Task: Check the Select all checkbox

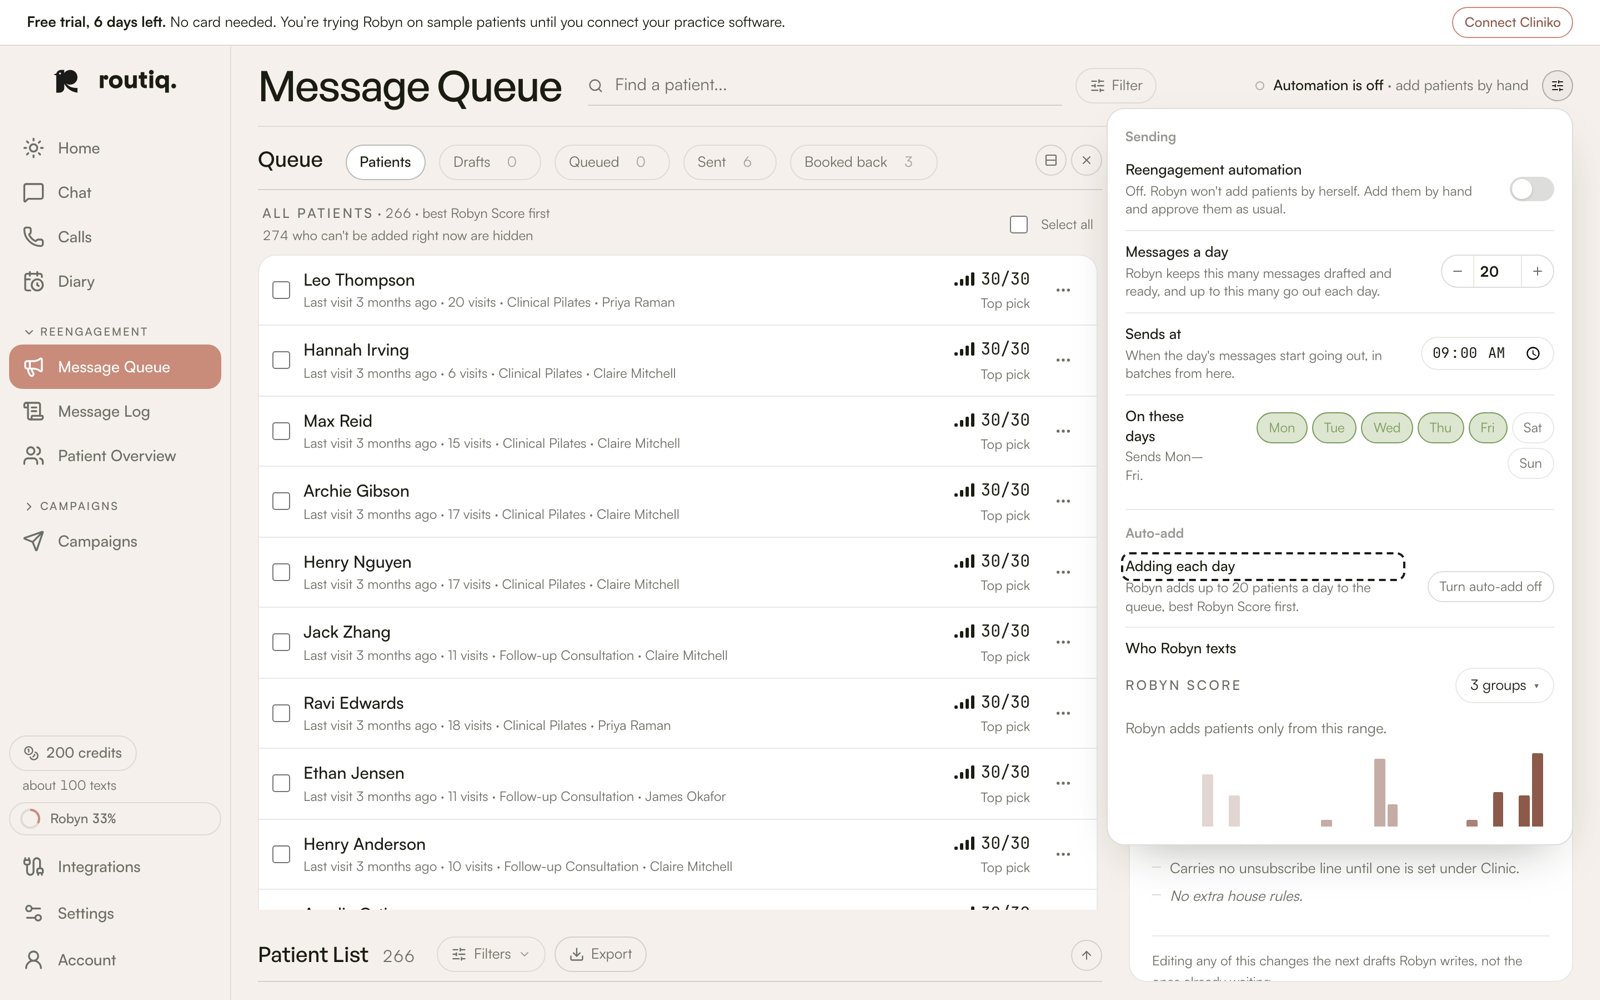Action: coord(1019,225)
